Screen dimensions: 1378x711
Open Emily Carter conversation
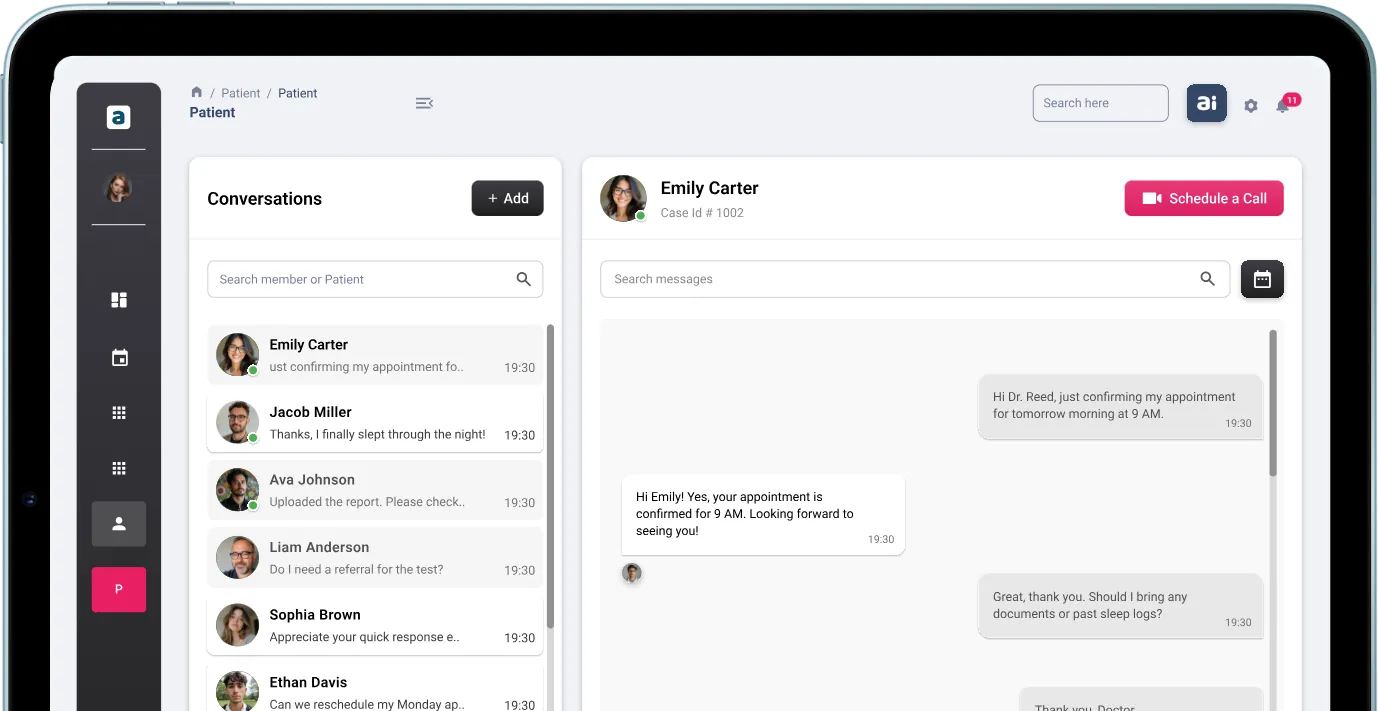click(375, 355)
